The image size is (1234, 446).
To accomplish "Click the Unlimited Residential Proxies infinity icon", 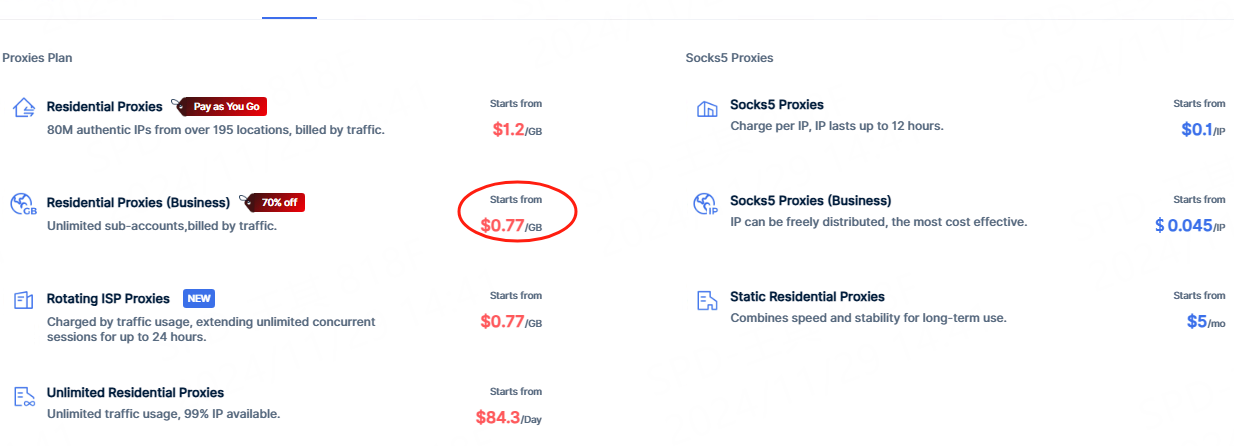I will pos(23,396).
